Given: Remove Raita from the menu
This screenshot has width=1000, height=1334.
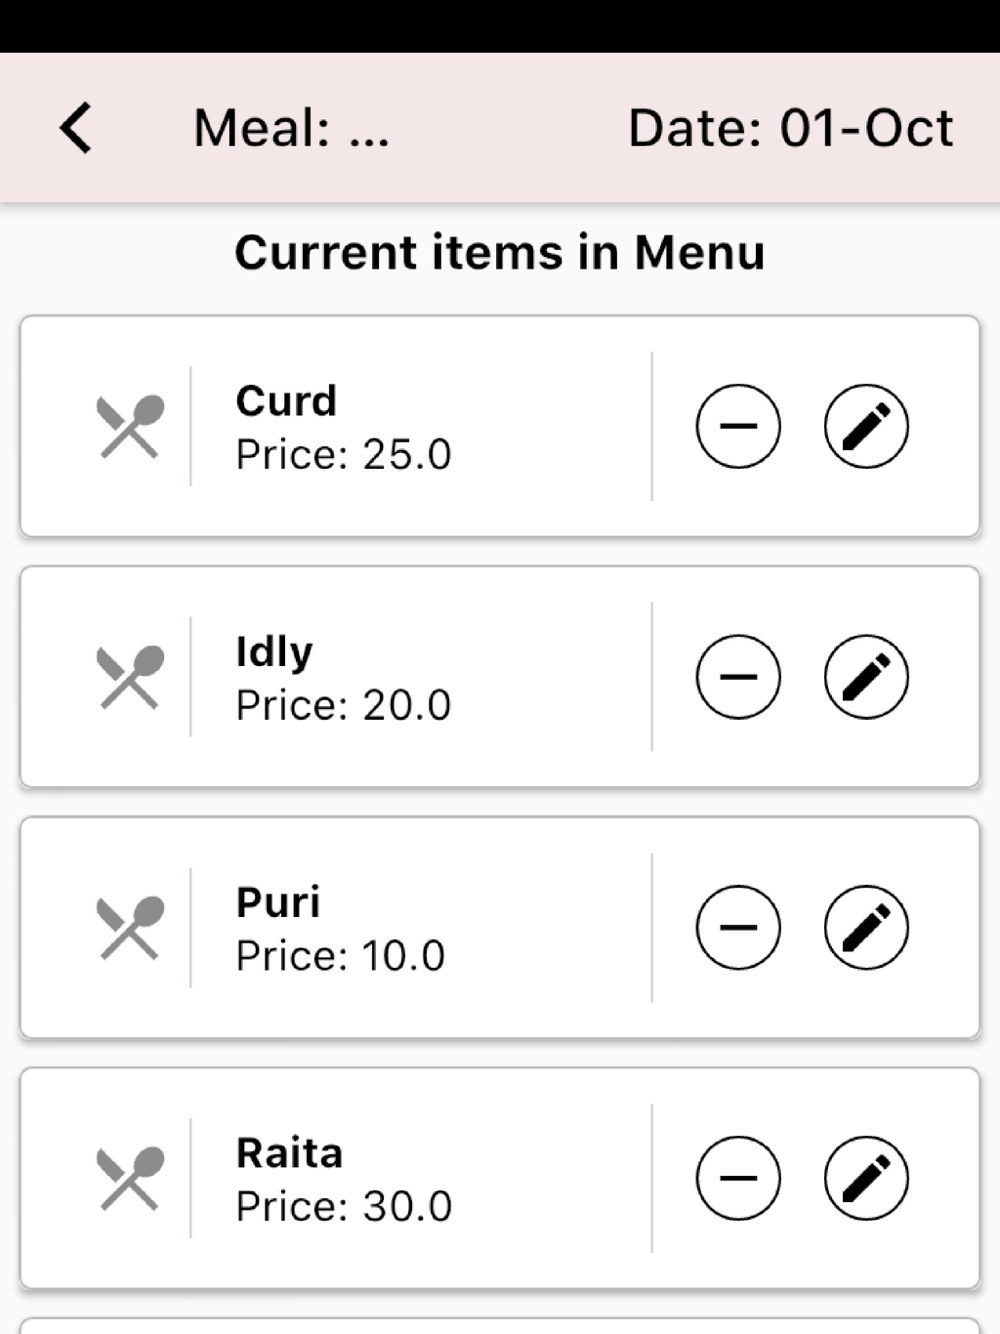Looking at the screenshot, I should [738, 1178].
